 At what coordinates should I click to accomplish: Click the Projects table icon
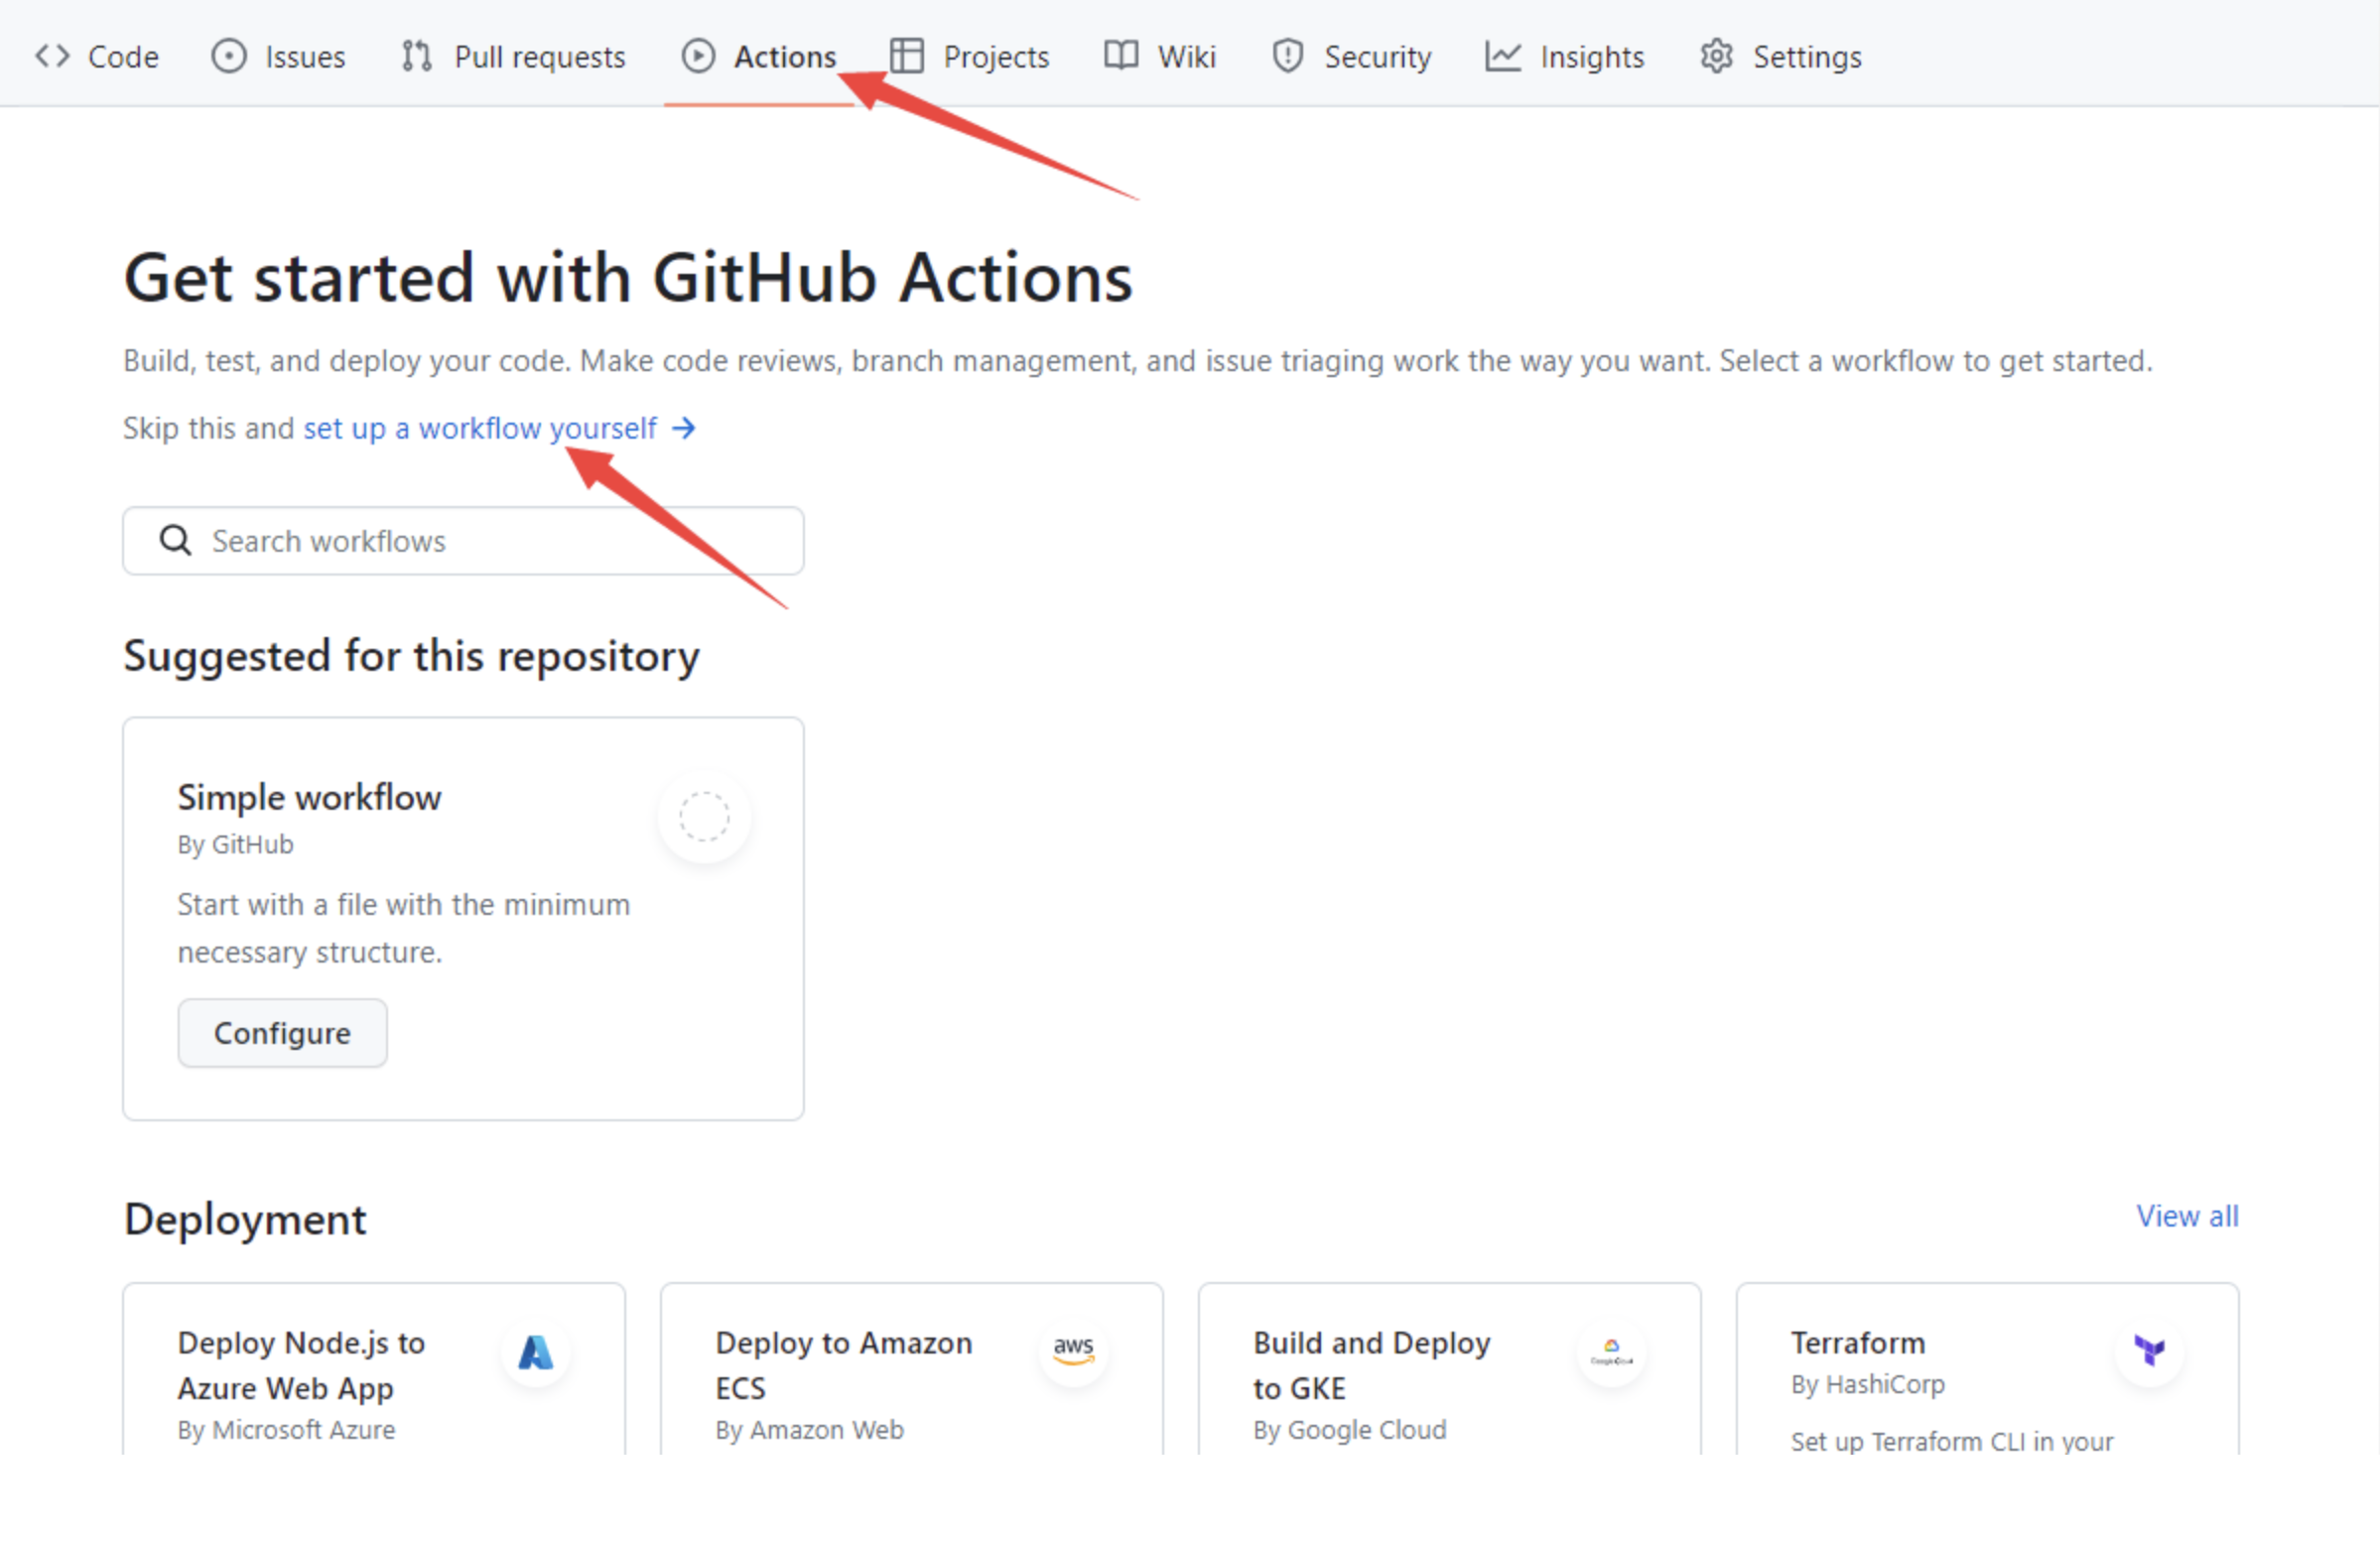906,56
